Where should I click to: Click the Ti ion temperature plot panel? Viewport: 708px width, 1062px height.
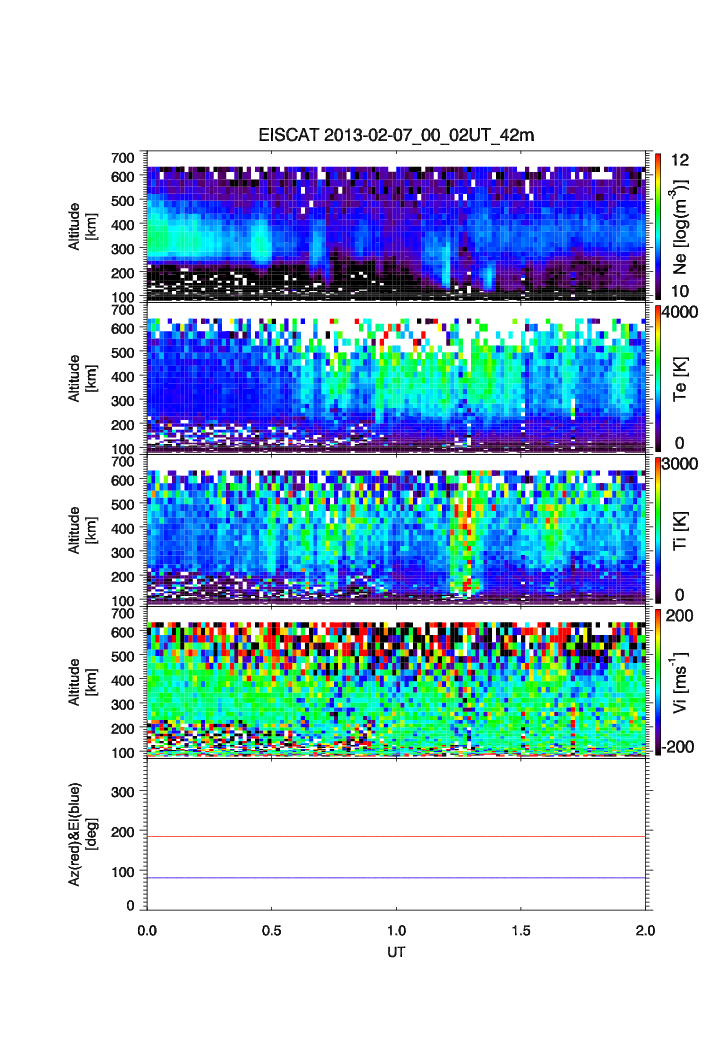coord(396,530)
